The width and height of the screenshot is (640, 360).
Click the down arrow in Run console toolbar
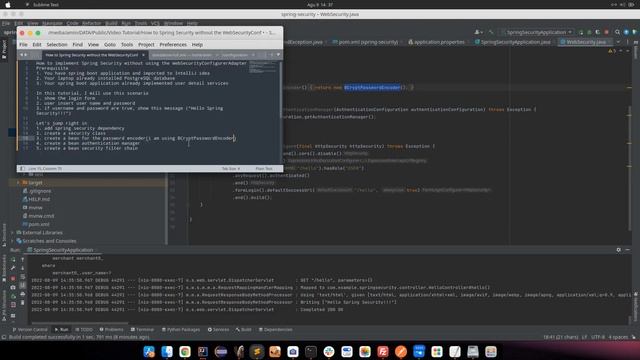[x=22, y=268]
